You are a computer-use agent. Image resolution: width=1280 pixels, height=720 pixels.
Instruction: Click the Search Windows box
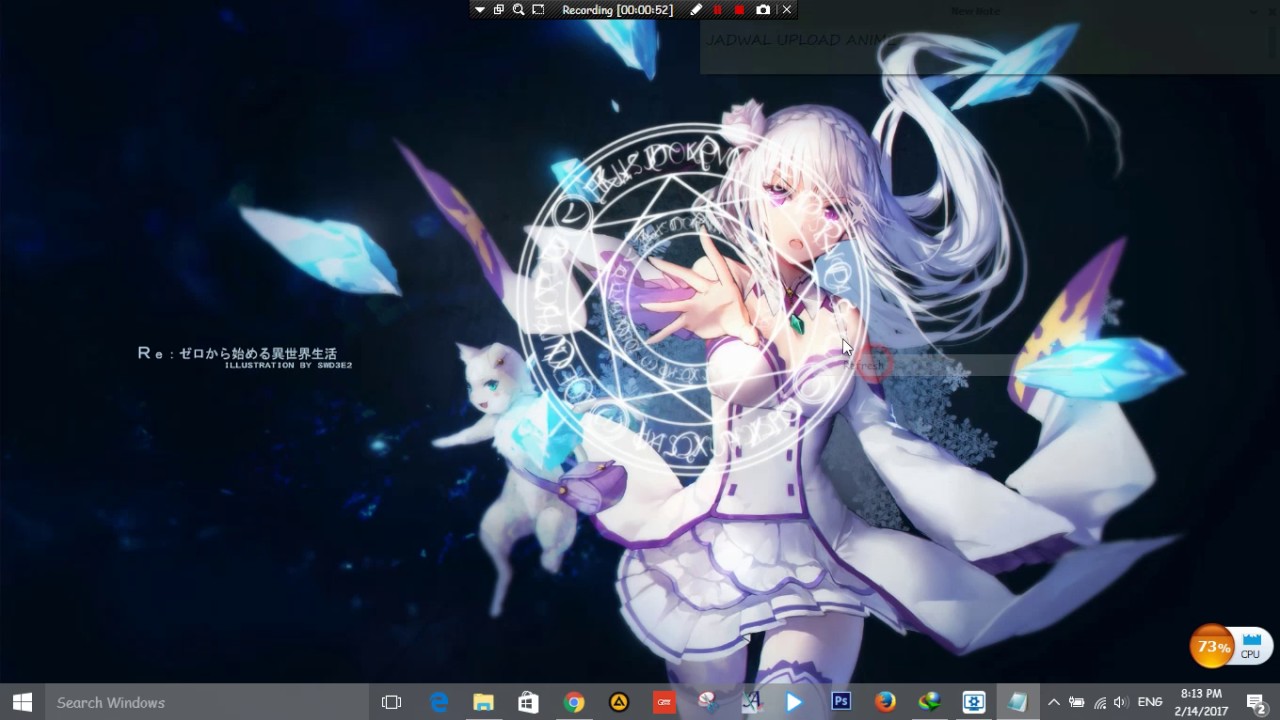coord(207,702)
